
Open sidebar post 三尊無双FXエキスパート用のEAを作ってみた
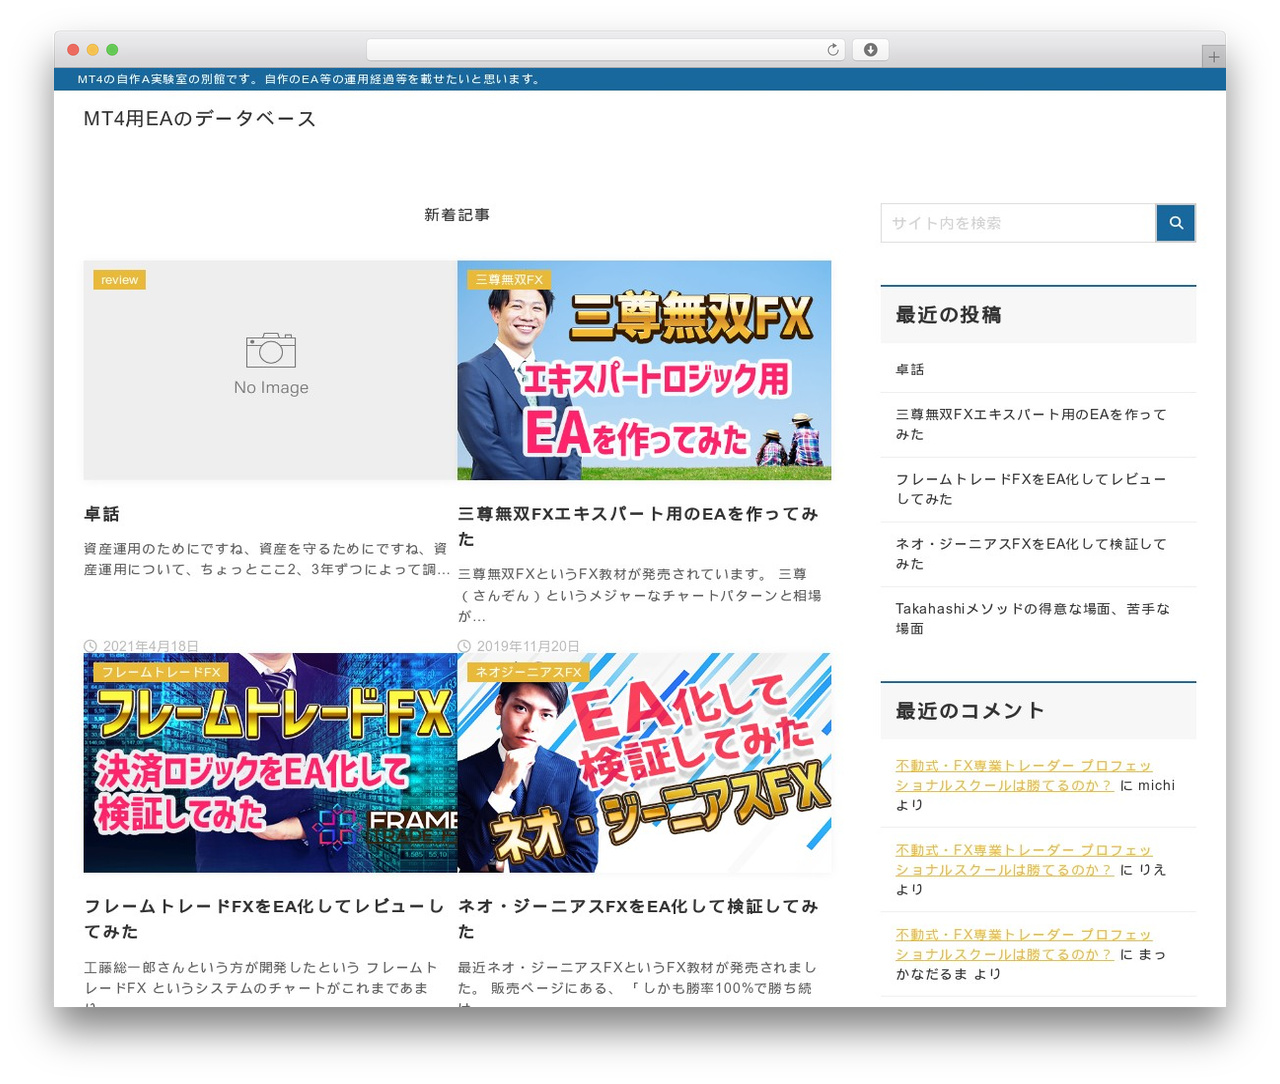click(x=1031, y=424)
